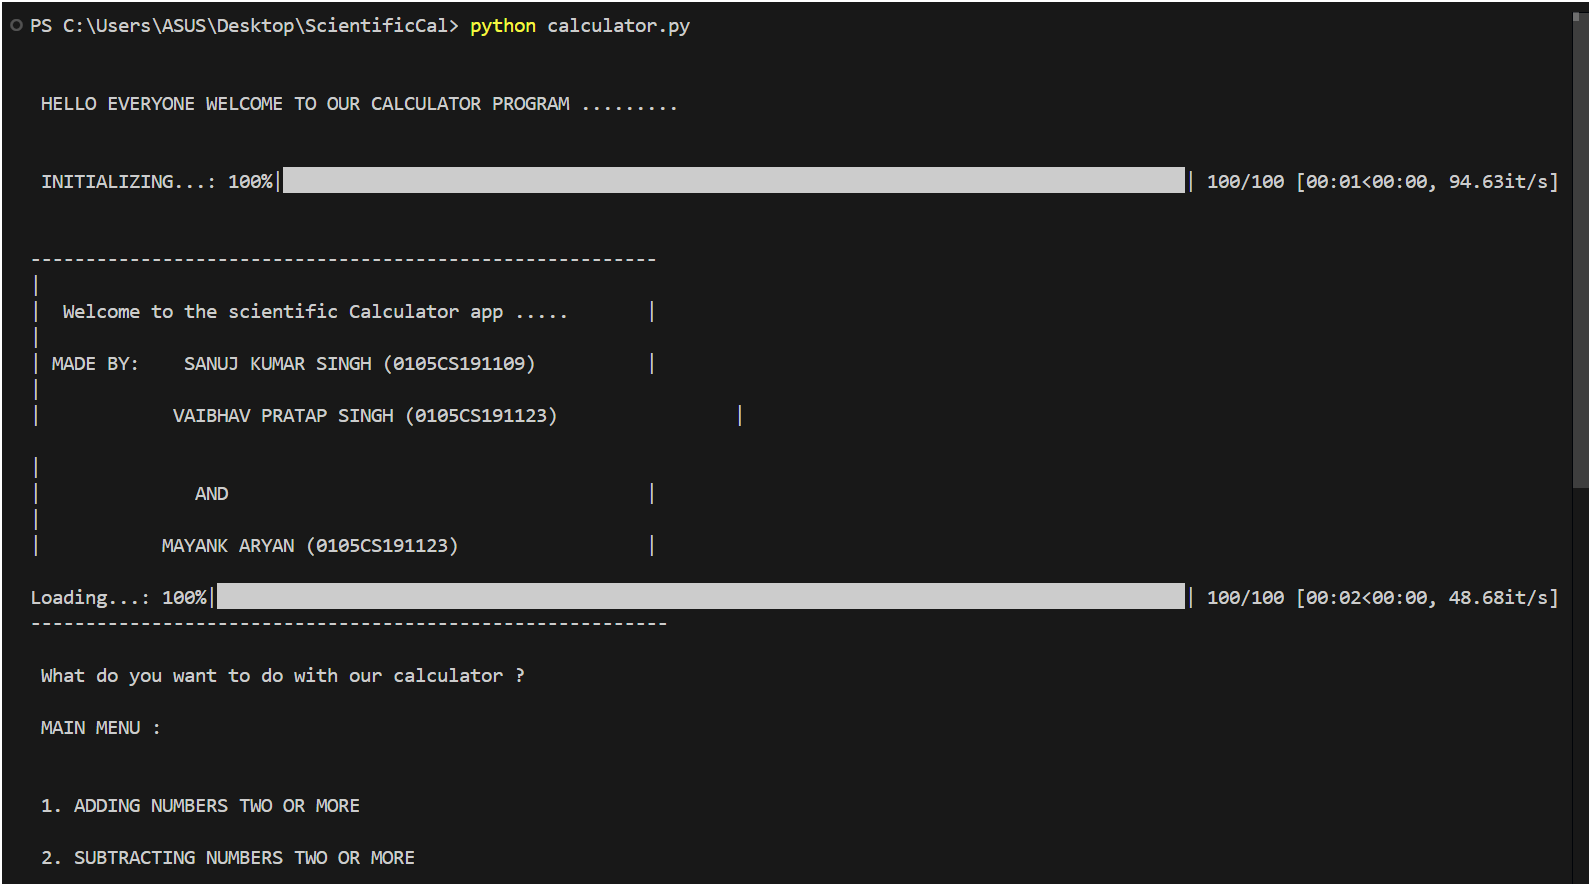Viewport: 1591px width, 886px height.
Task: Click the 'Loading...: 100%' label
Action: (119, 598)
